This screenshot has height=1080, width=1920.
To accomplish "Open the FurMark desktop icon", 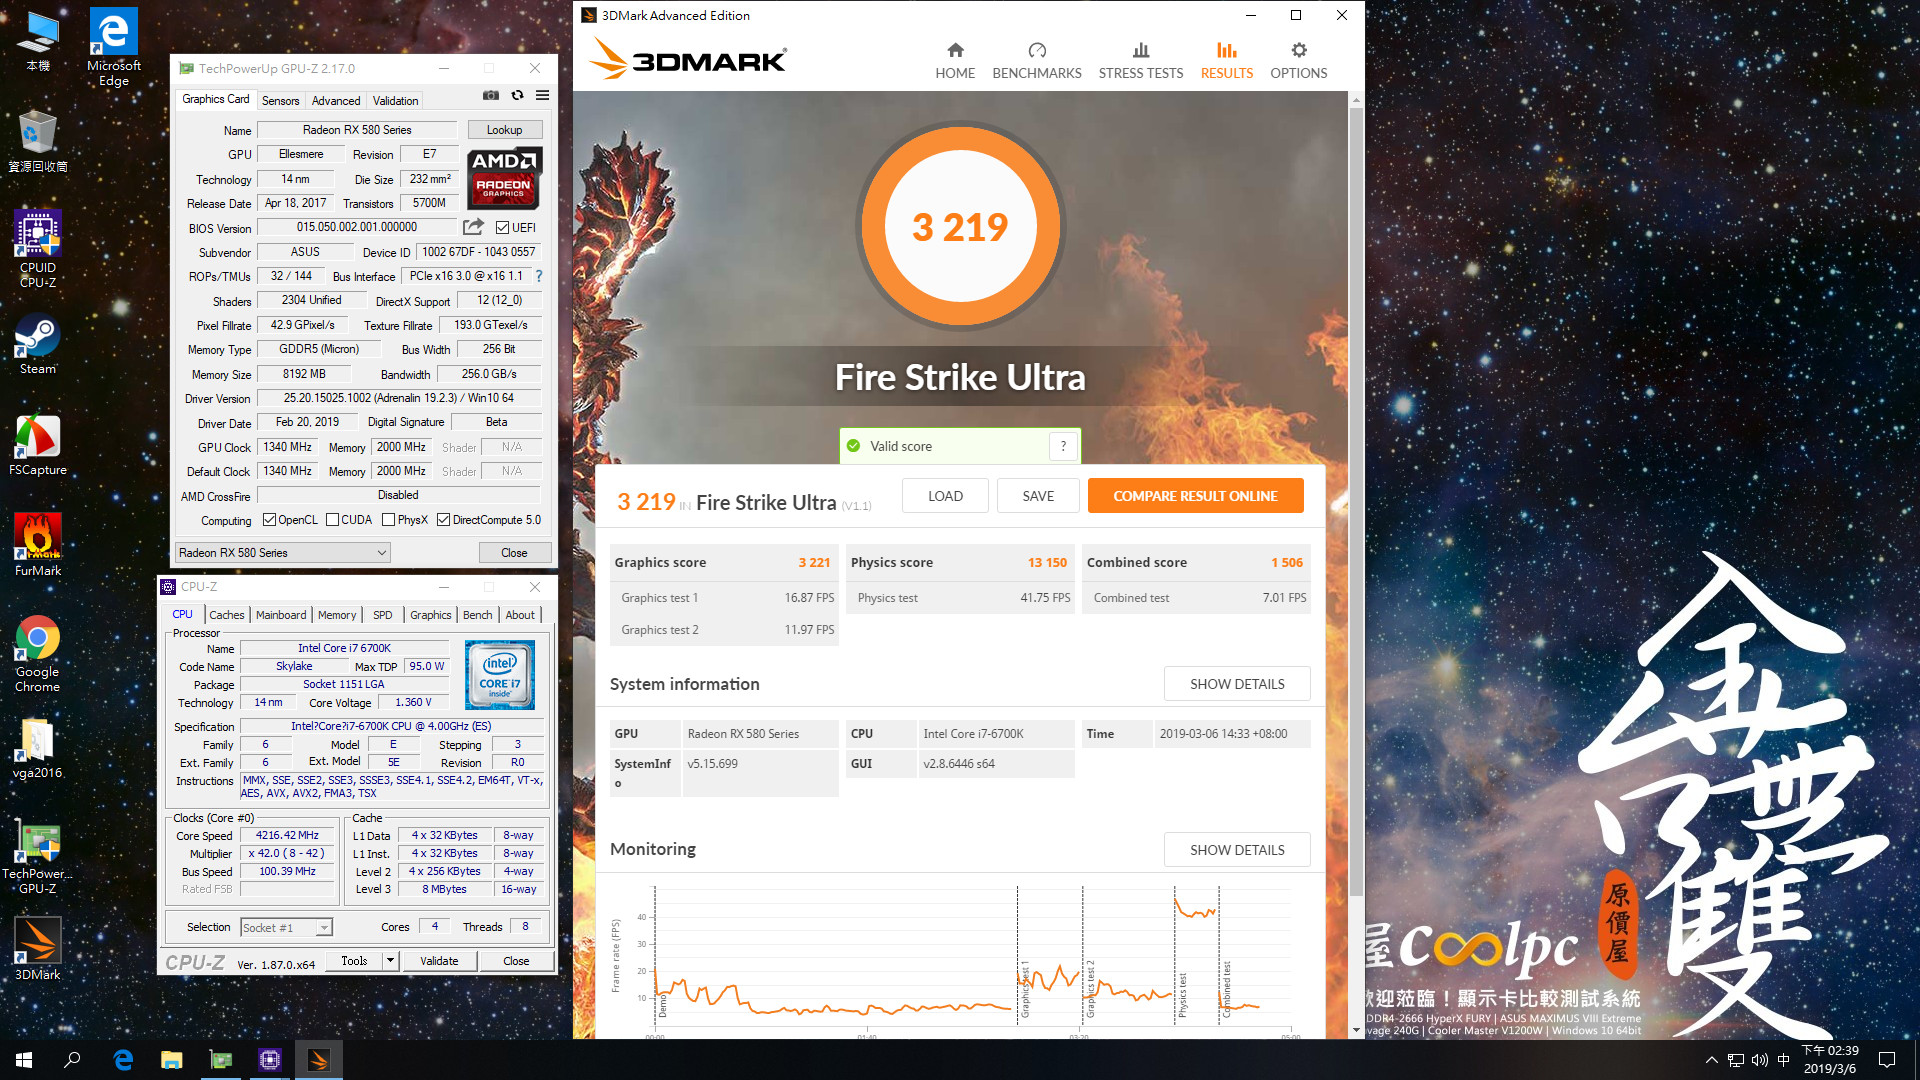I will [x=38, y=544].
